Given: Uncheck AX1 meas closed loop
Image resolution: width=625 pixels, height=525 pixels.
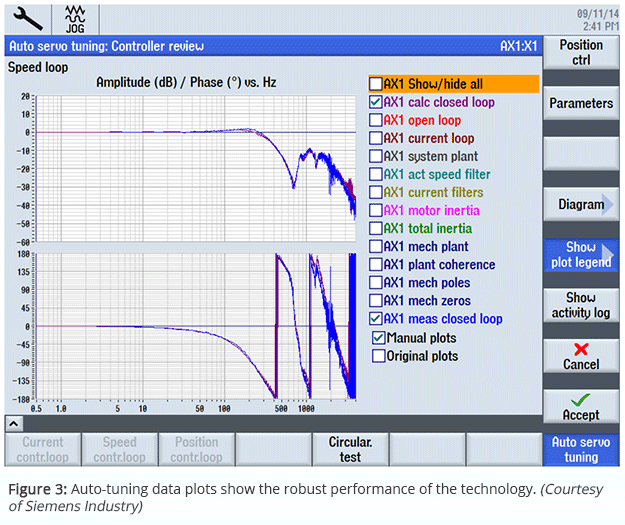Looking at the screenshot, I should pyautogui.click(x=375, y=319).
